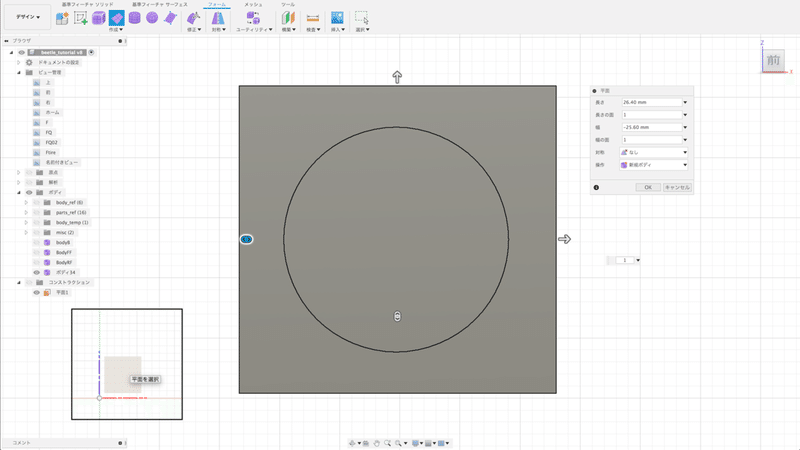Viewport: 800px width, 450px height.
Task: Click the ユーティリティ utility icon
Action: click(x=253, y=18)
